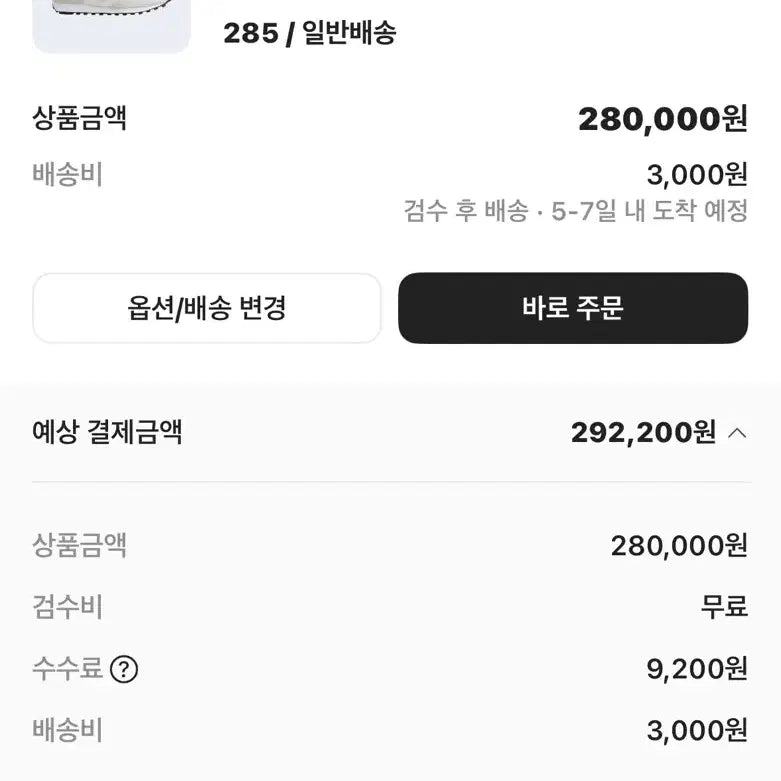The height and width of the screenshot is (781, 781).
Task: Click the question mark icon beside 수수료
Action: click(x=123, y=669)
